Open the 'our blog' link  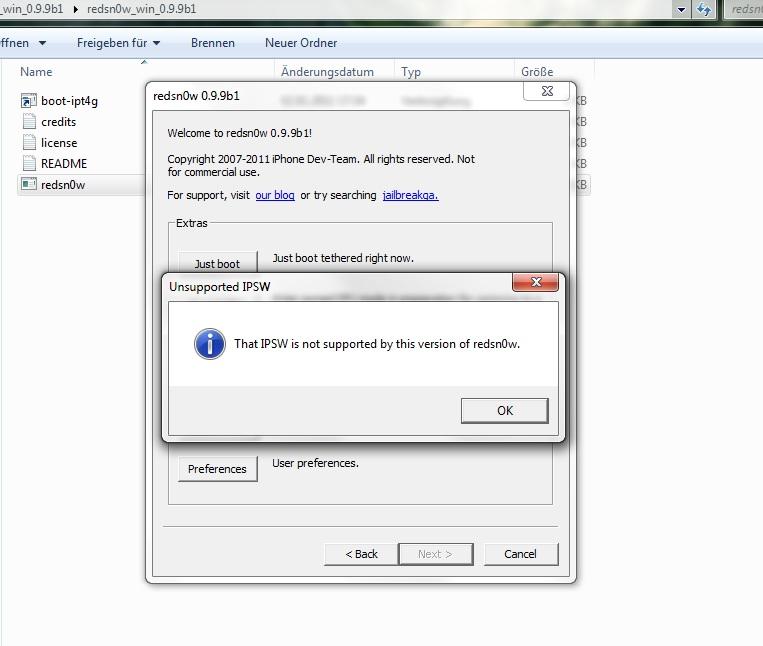[x=275, y=195]
